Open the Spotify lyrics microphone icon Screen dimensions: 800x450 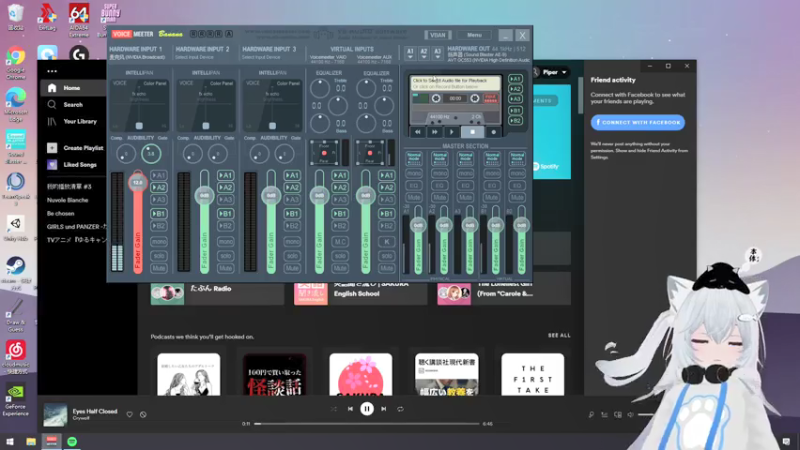click(591, 415)
